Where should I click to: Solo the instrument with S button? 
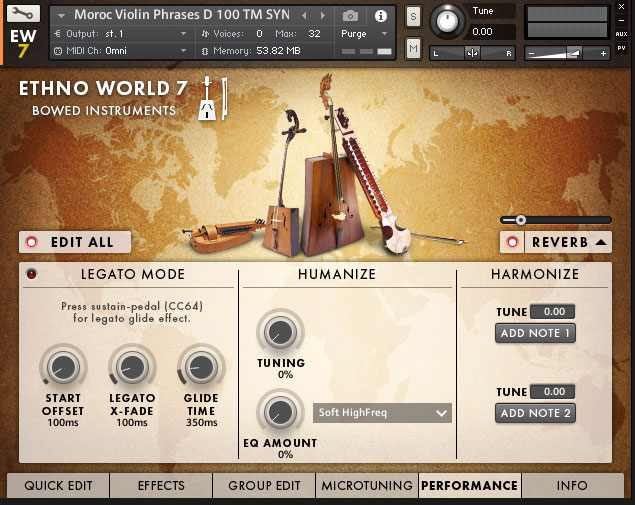click(413, 17)
